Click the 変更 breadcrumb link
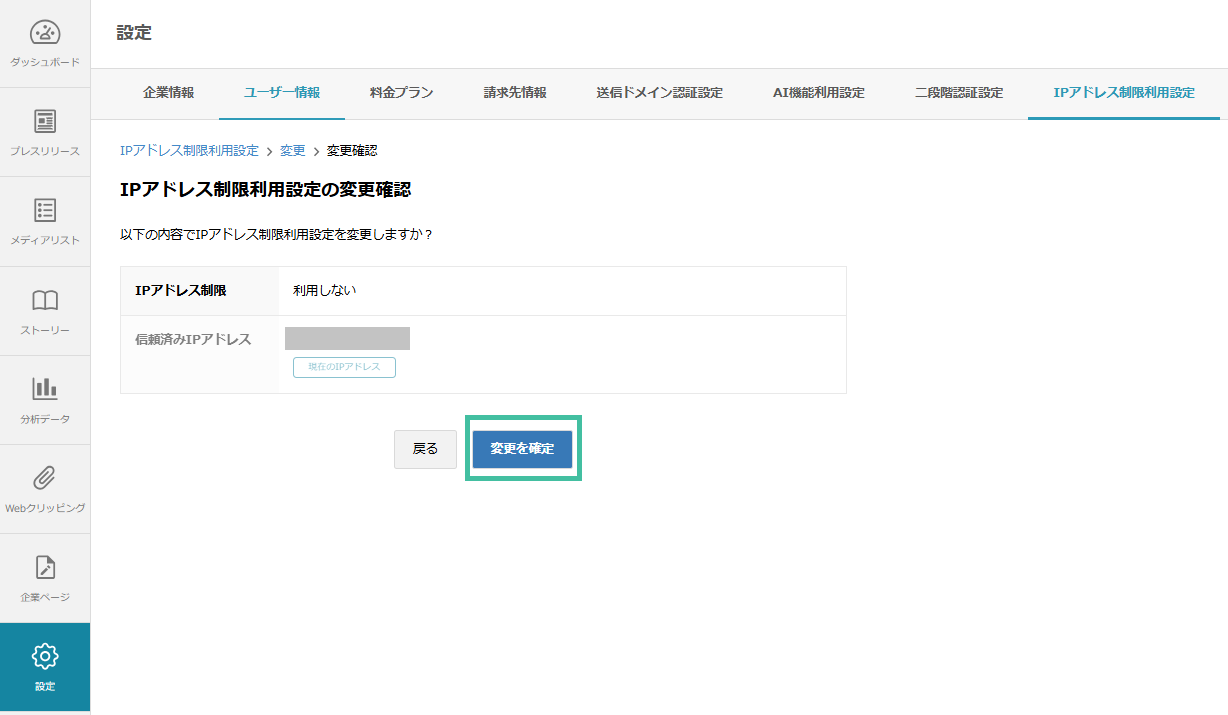Screen dimensions: 1228x715 pyautogui.click(x=292, y=150)
